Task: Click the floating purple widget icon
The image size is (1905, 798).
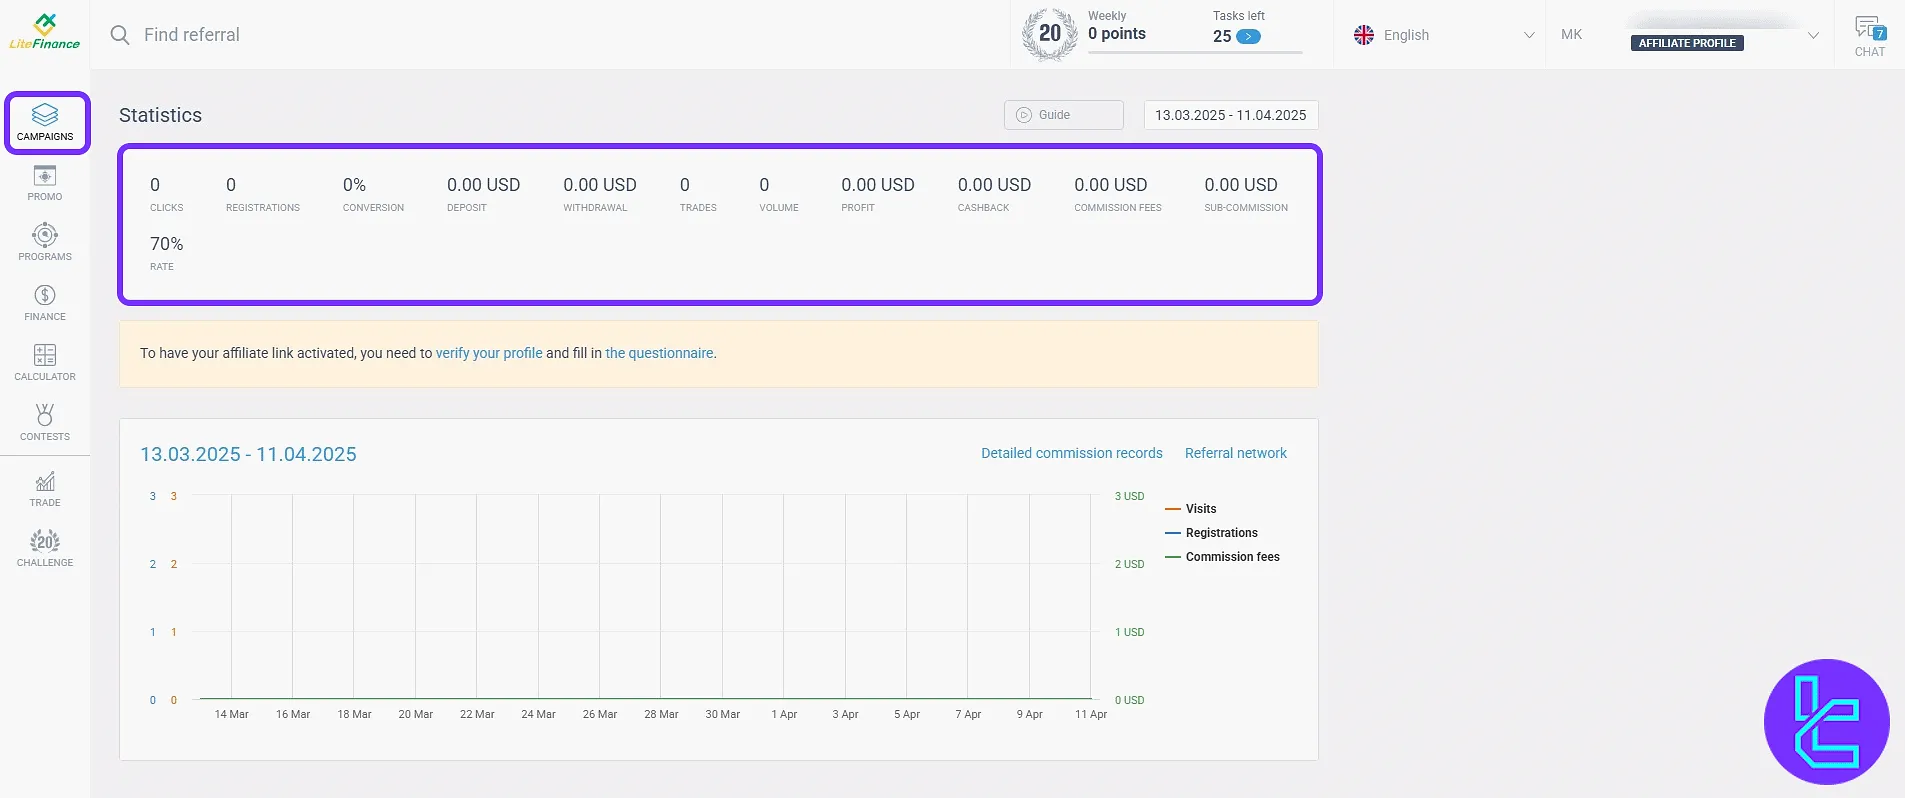Action: pos(1826,722)
